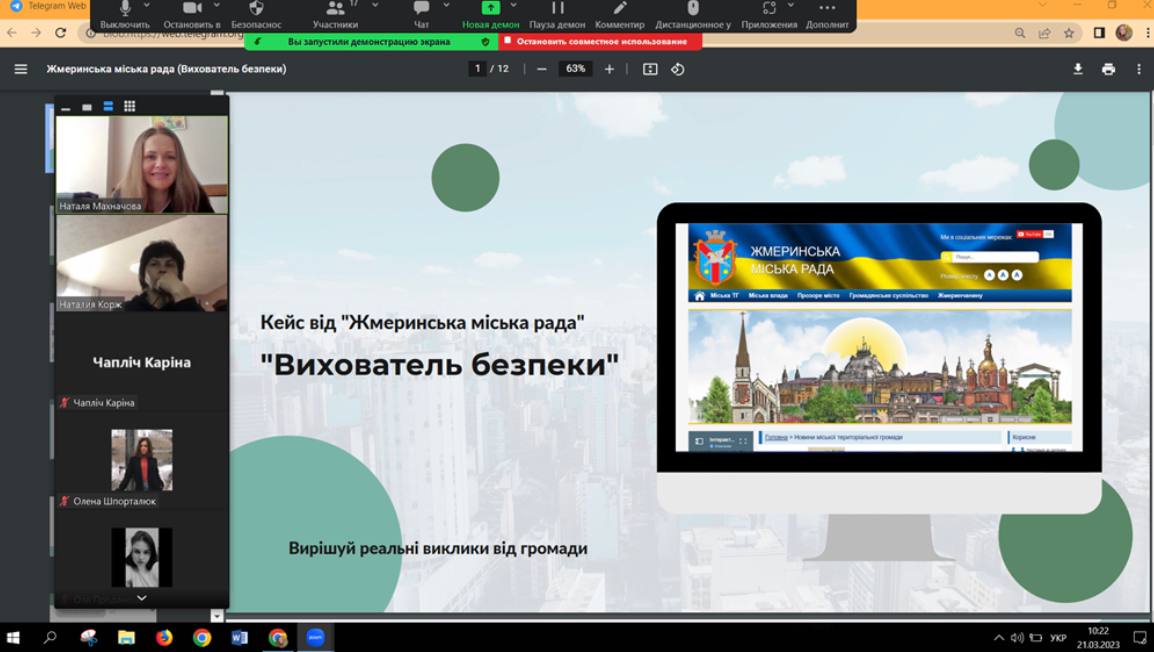Click the PDF page number field

478,69
